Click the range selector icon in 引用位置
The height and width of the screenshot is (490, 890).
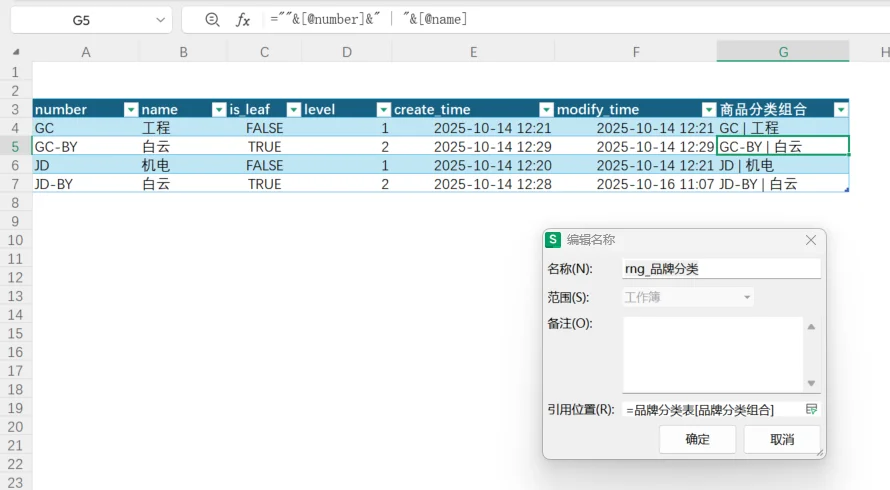811,409
